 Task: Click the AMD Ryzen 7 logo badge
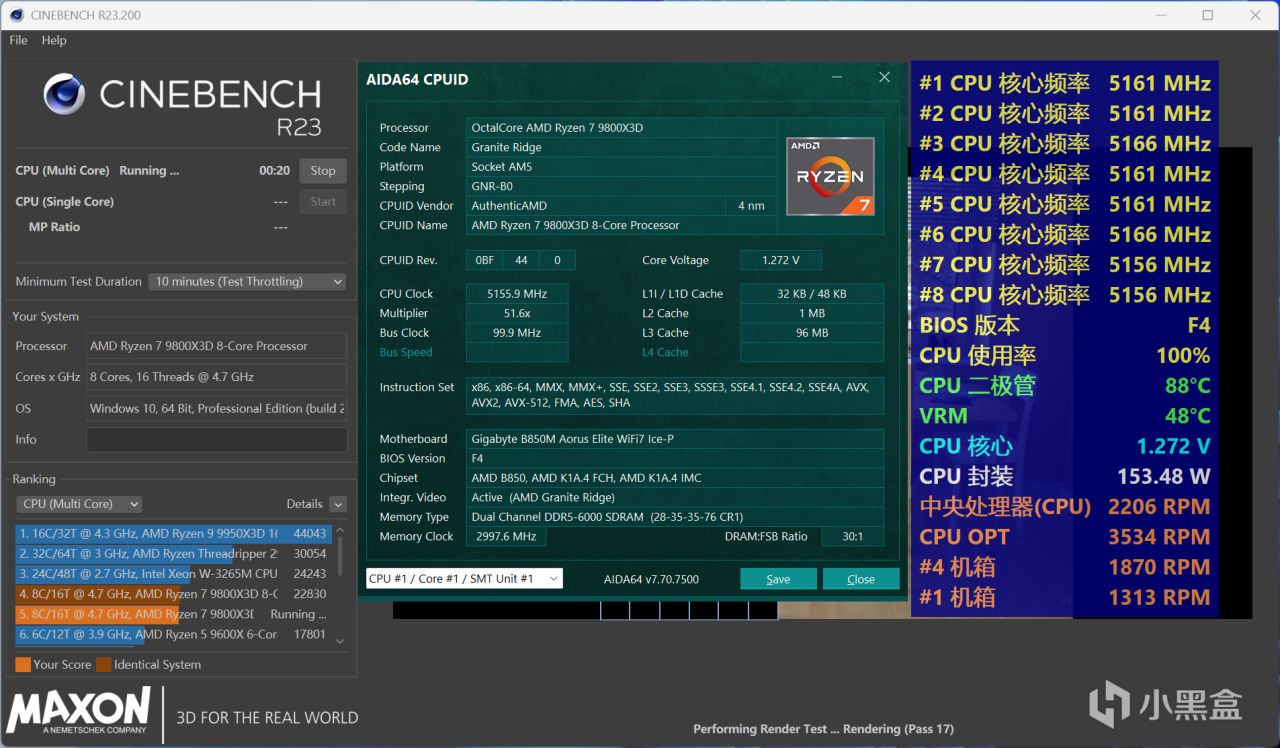point(830,176)
